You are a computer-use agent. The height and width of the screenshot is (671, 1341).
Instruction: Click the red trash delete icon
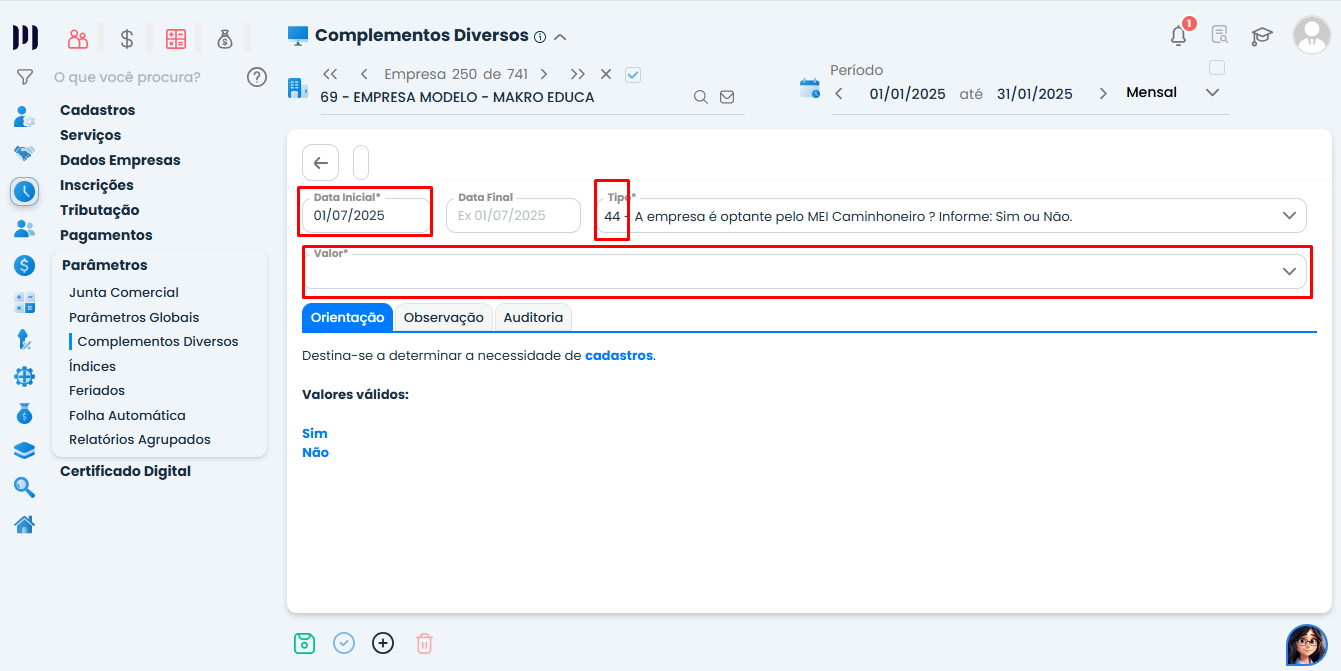[x=424, y=643]
